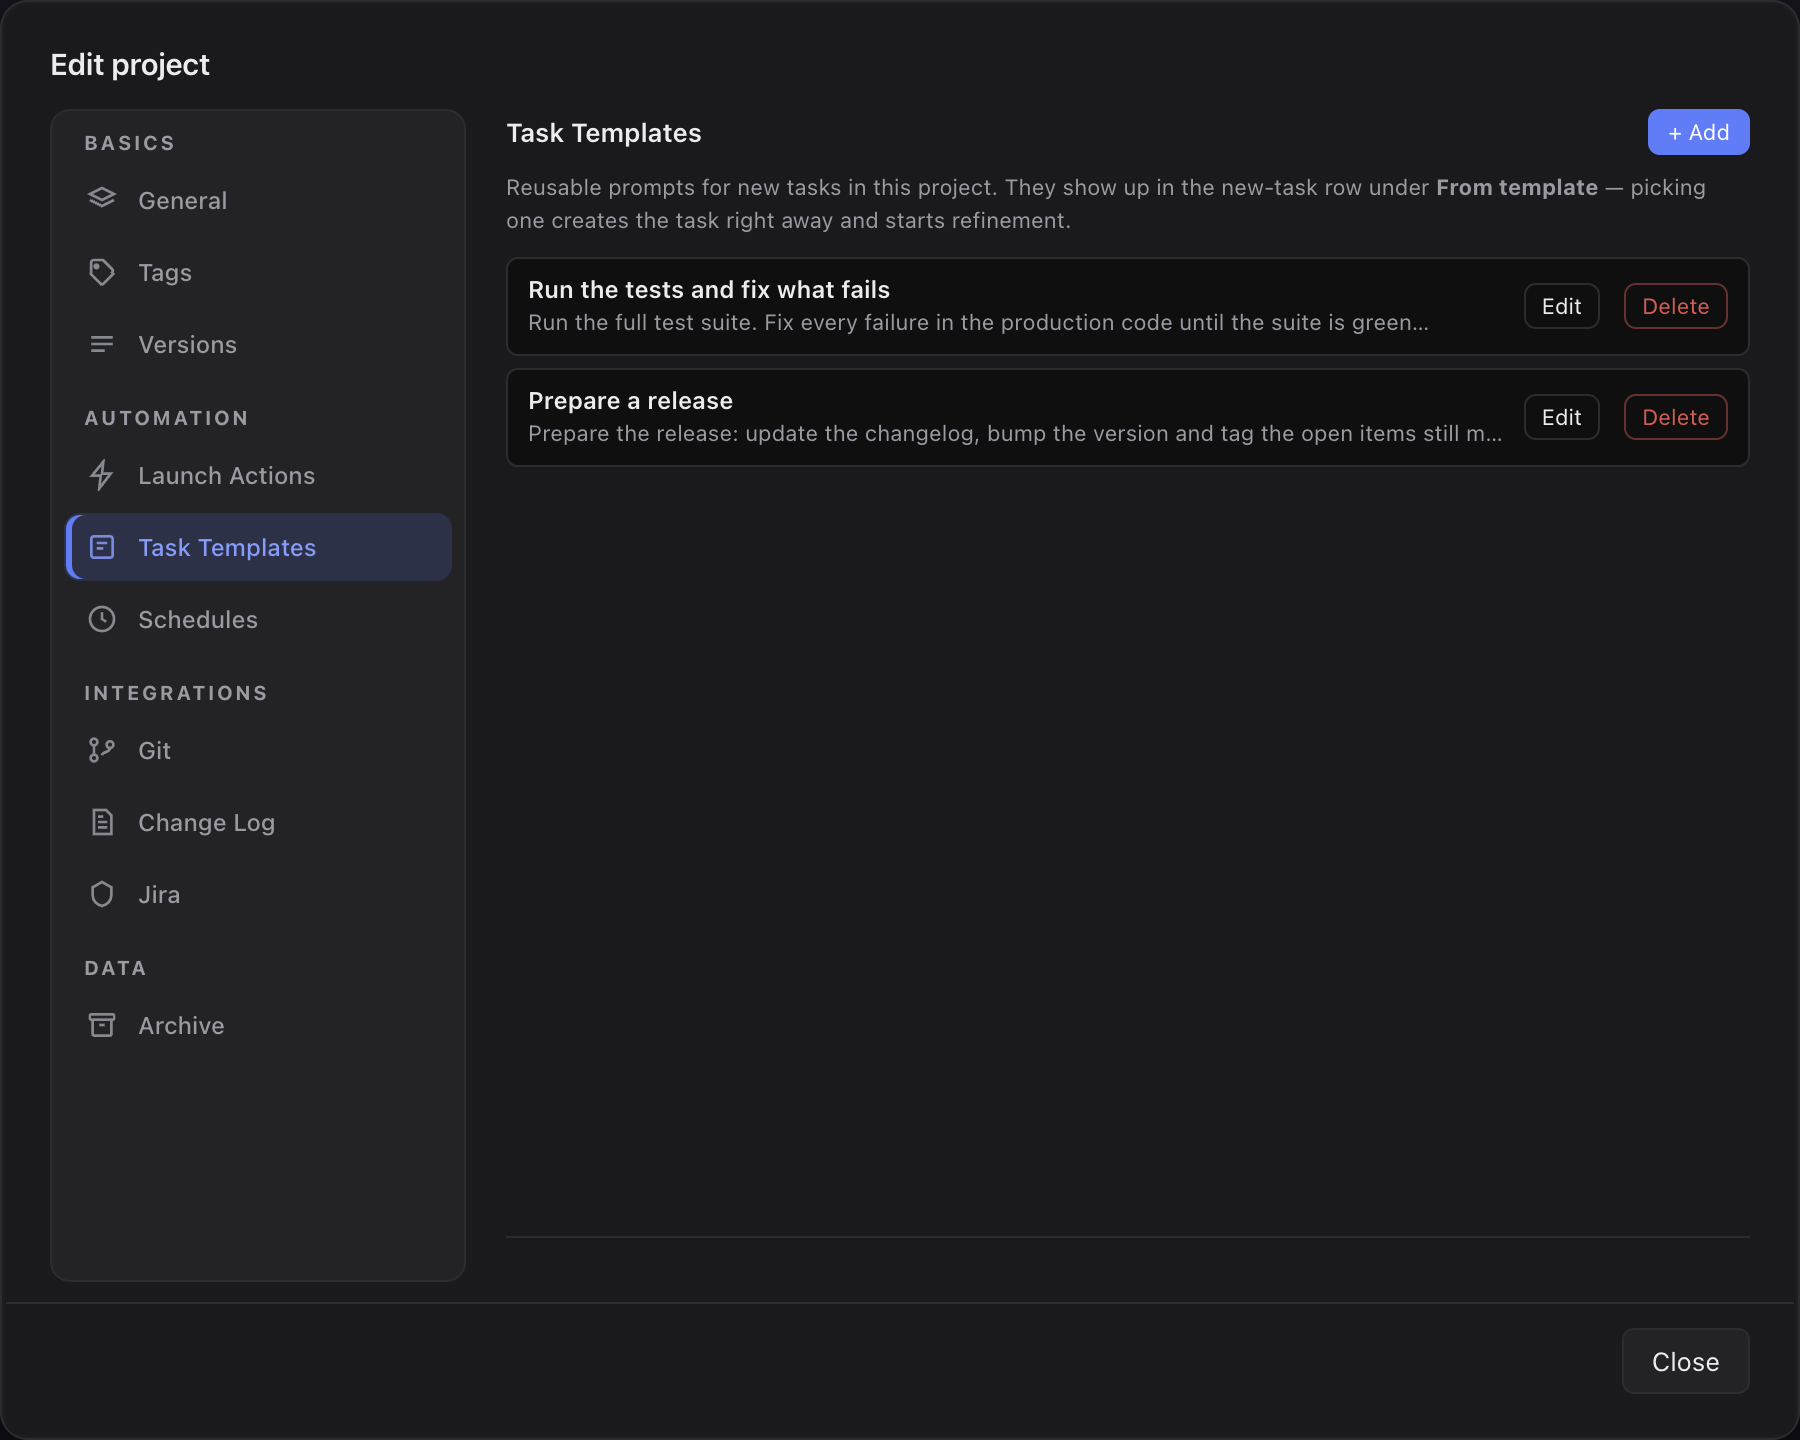This screenshot has width=1800, height=1440.
Task: Switch to the Versions section
Action: pyautogui.click(x=259, y=344)
